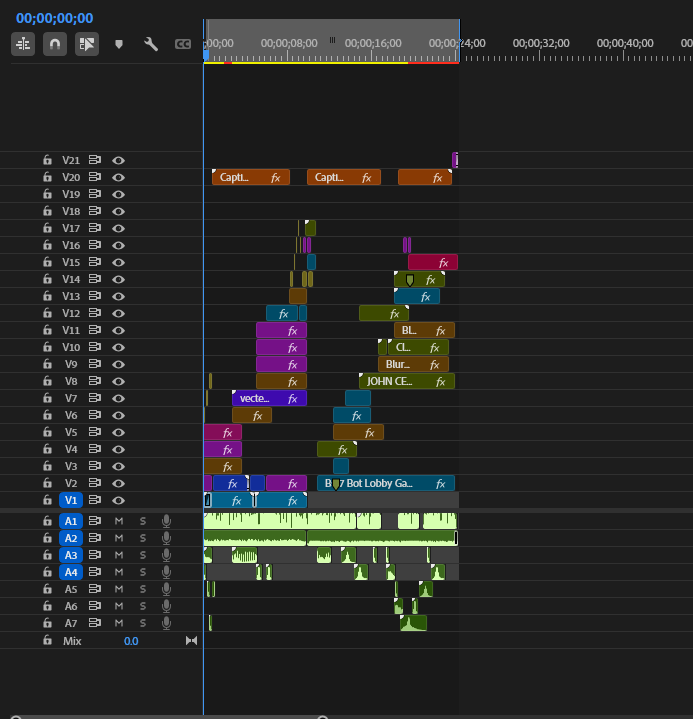The image size is (693, 719).
Task: Mute audio track A1
Action: (119, 521)
